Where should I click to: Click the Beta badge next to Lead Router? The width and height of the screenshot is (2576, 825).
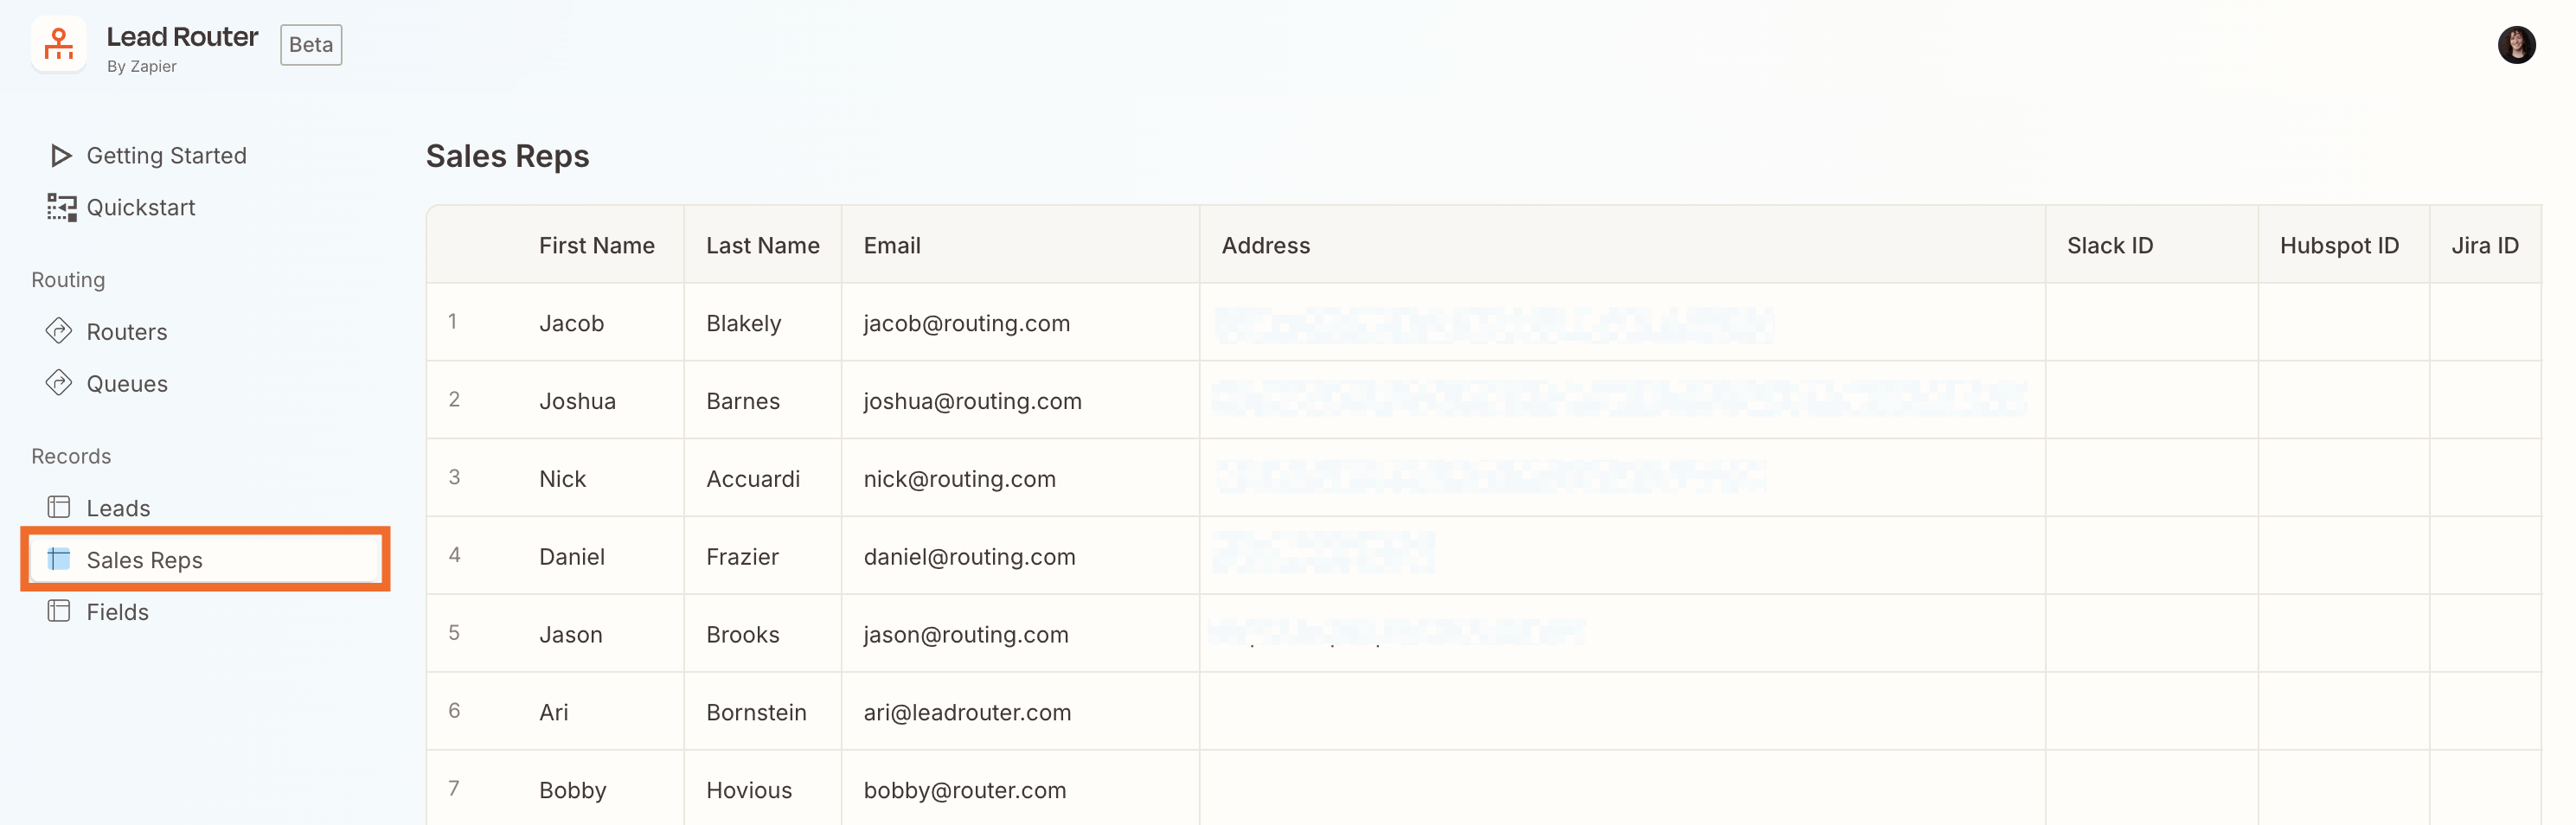[310, 44]
